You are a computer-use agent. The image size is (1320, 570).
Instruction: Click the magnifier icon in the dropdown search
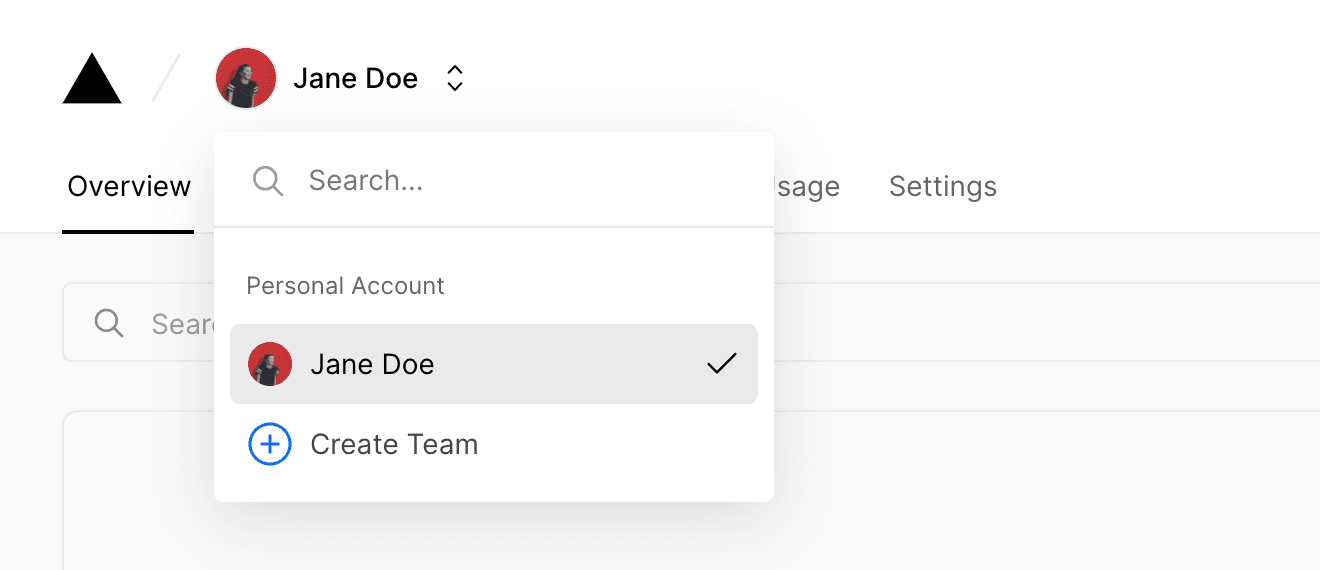[268, 181]
